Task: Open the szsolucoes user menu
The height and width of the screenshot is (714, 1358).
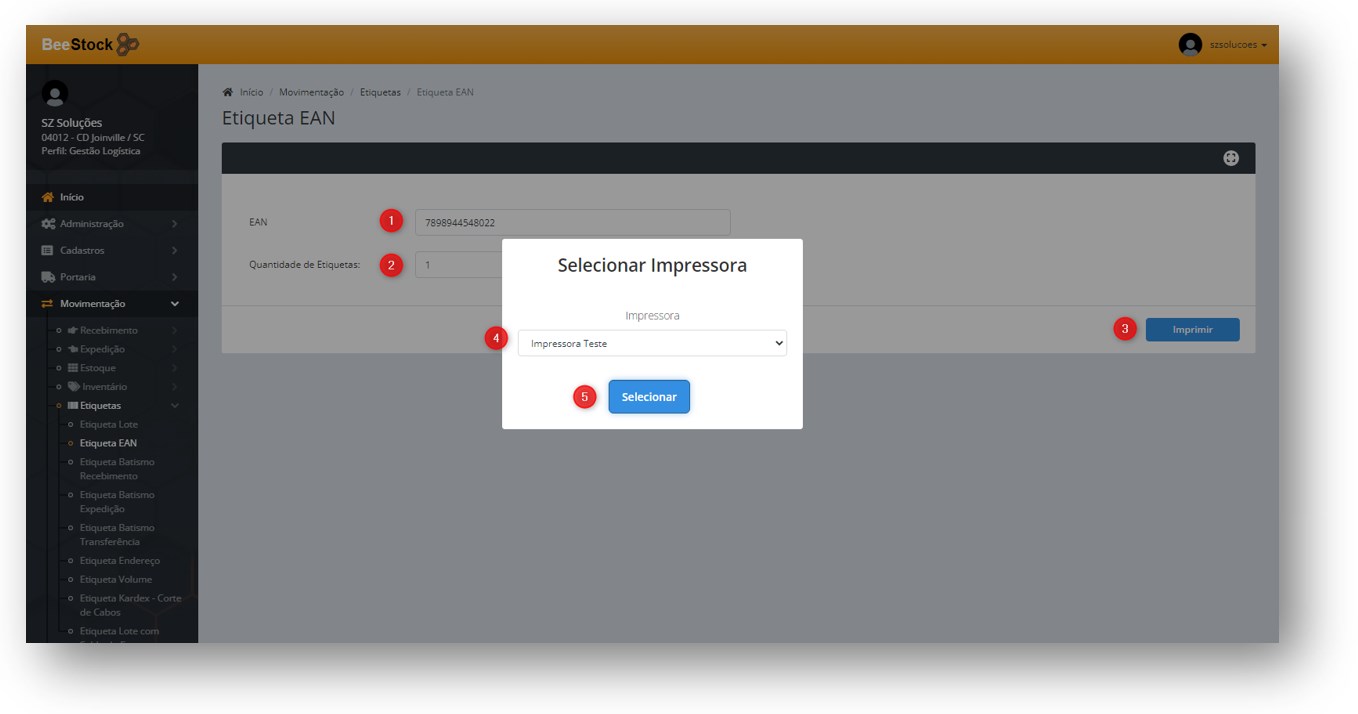Action: coord(1237,45)
